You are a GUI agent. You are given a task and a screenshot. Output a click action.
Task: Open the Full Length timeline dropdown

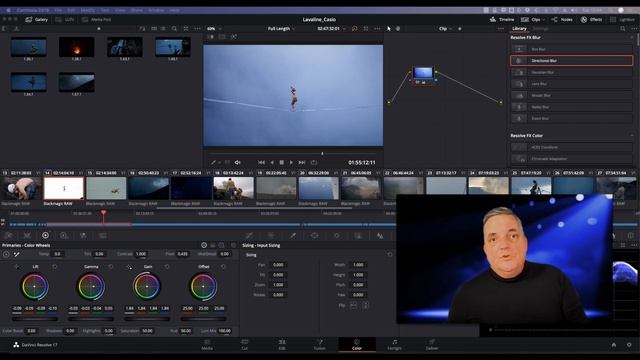[281, 29]
